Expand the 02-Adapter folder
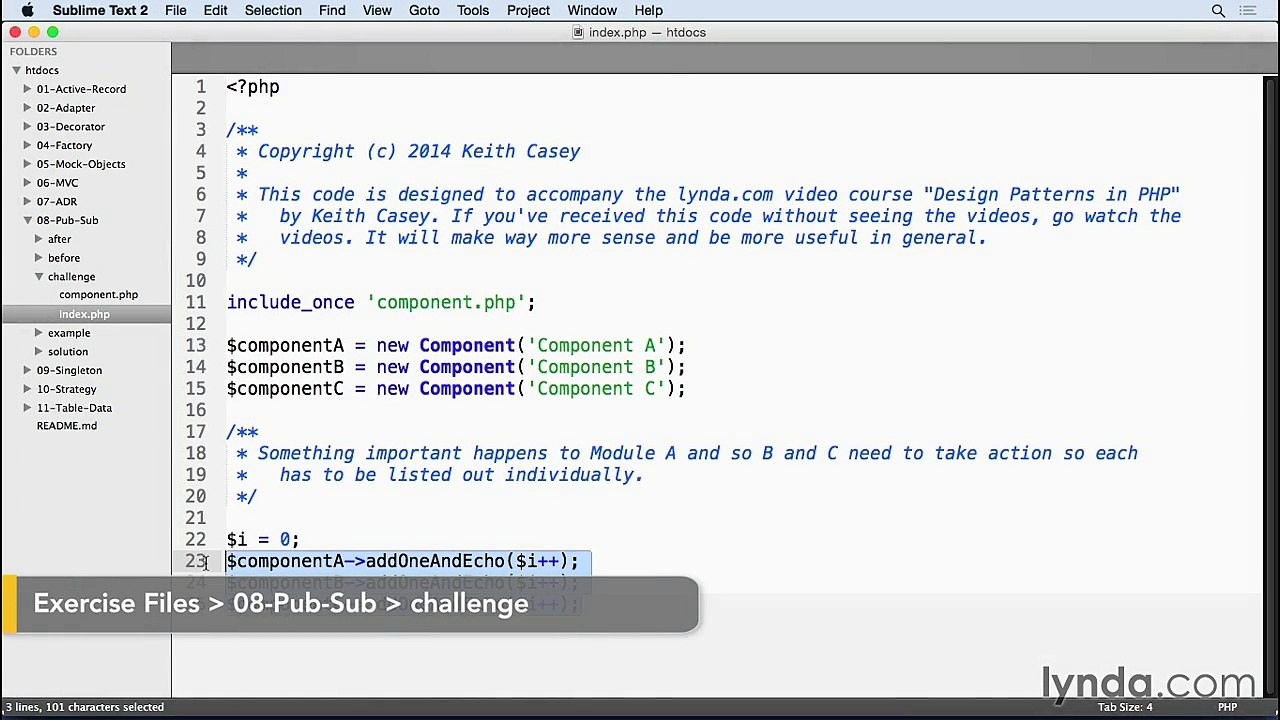Viewport: 1280px width, 720px height. (x=27, y=108)
